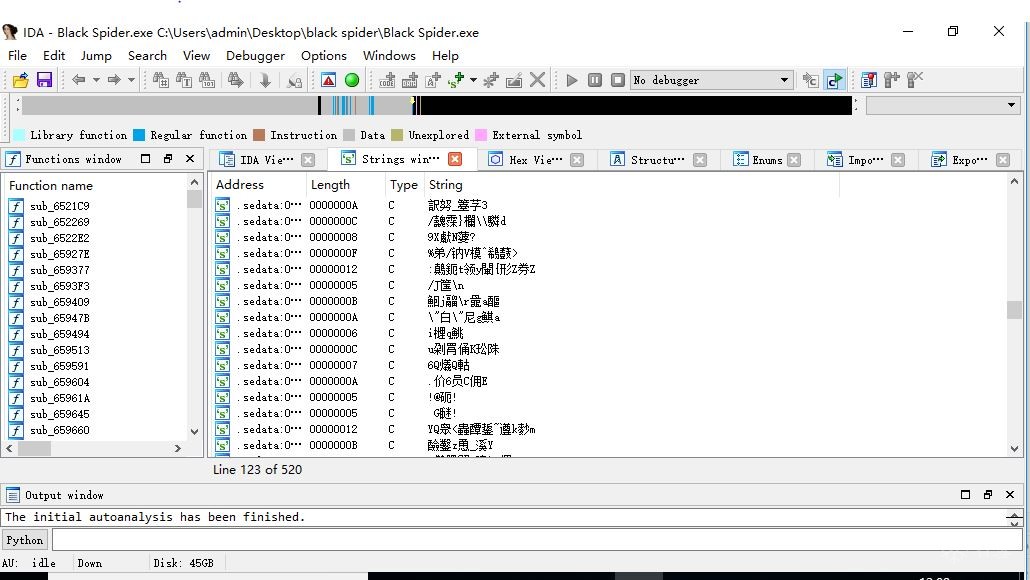Click the Save database floppy icon
This screenshot has height=580, width=1030.
tap(44, 80)
